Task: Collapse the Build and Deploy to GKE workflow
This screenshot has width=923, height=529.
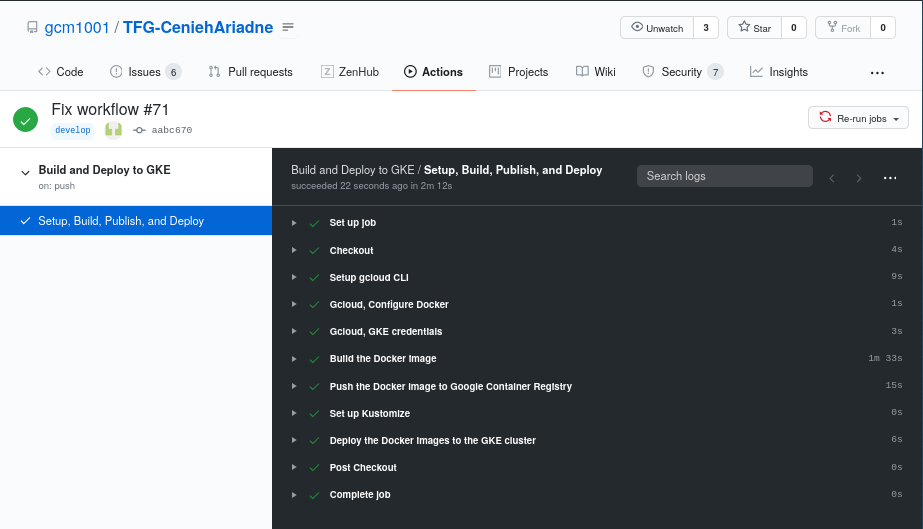Action: (x=25, y=172)
